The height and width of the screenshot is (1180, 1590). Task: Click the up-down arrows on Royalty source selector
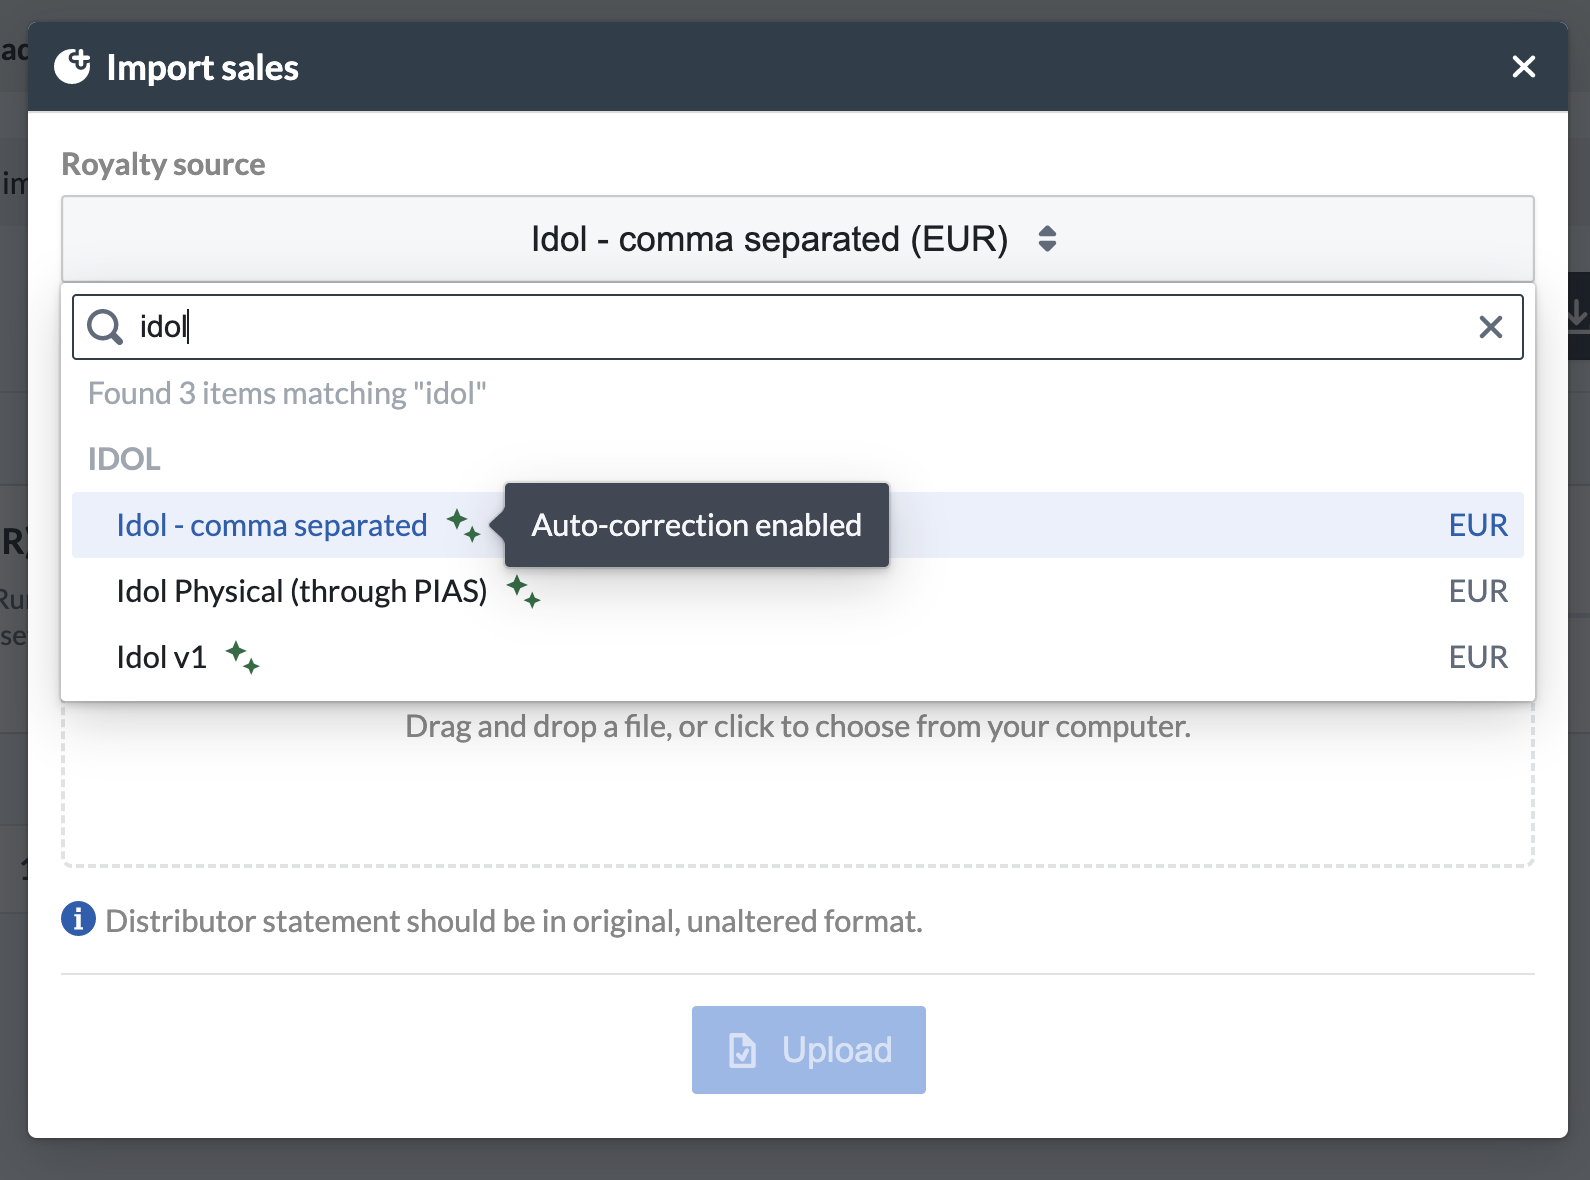point(1047,239)
